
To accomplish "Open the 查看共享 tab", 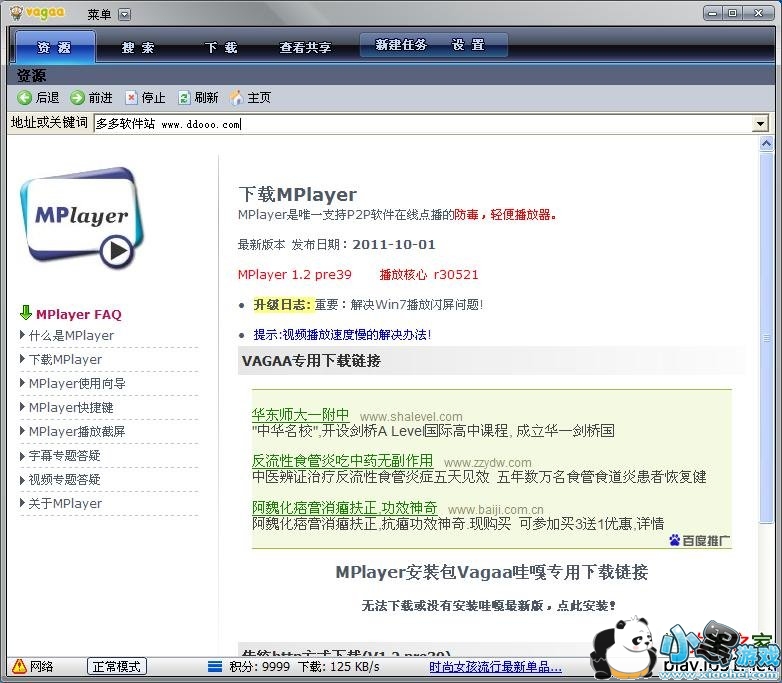I will (x=305, y=47).
